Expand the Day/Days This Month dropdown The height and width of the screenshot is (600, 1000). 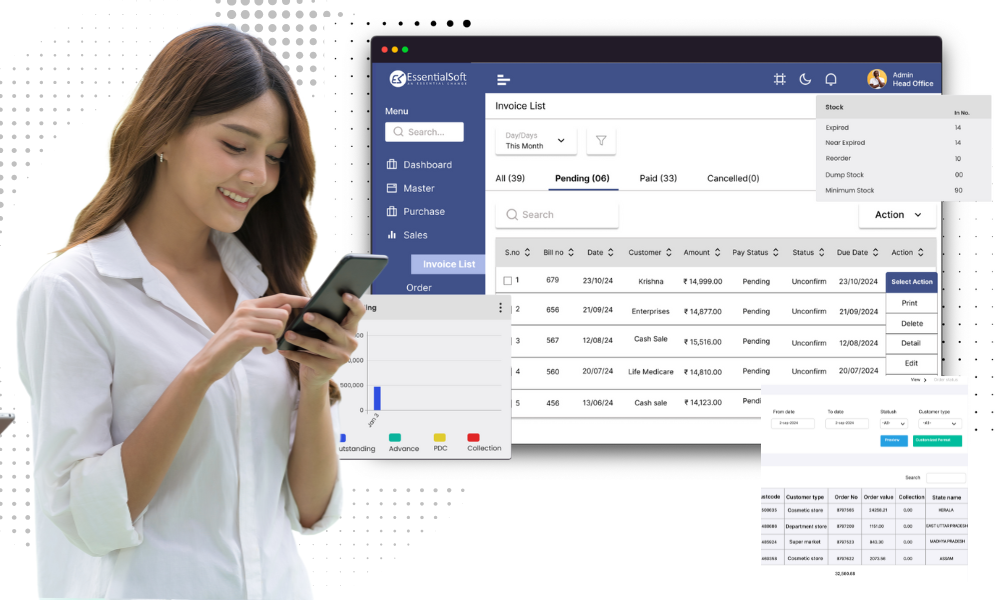pyautogui.click(x=535, y=141)
